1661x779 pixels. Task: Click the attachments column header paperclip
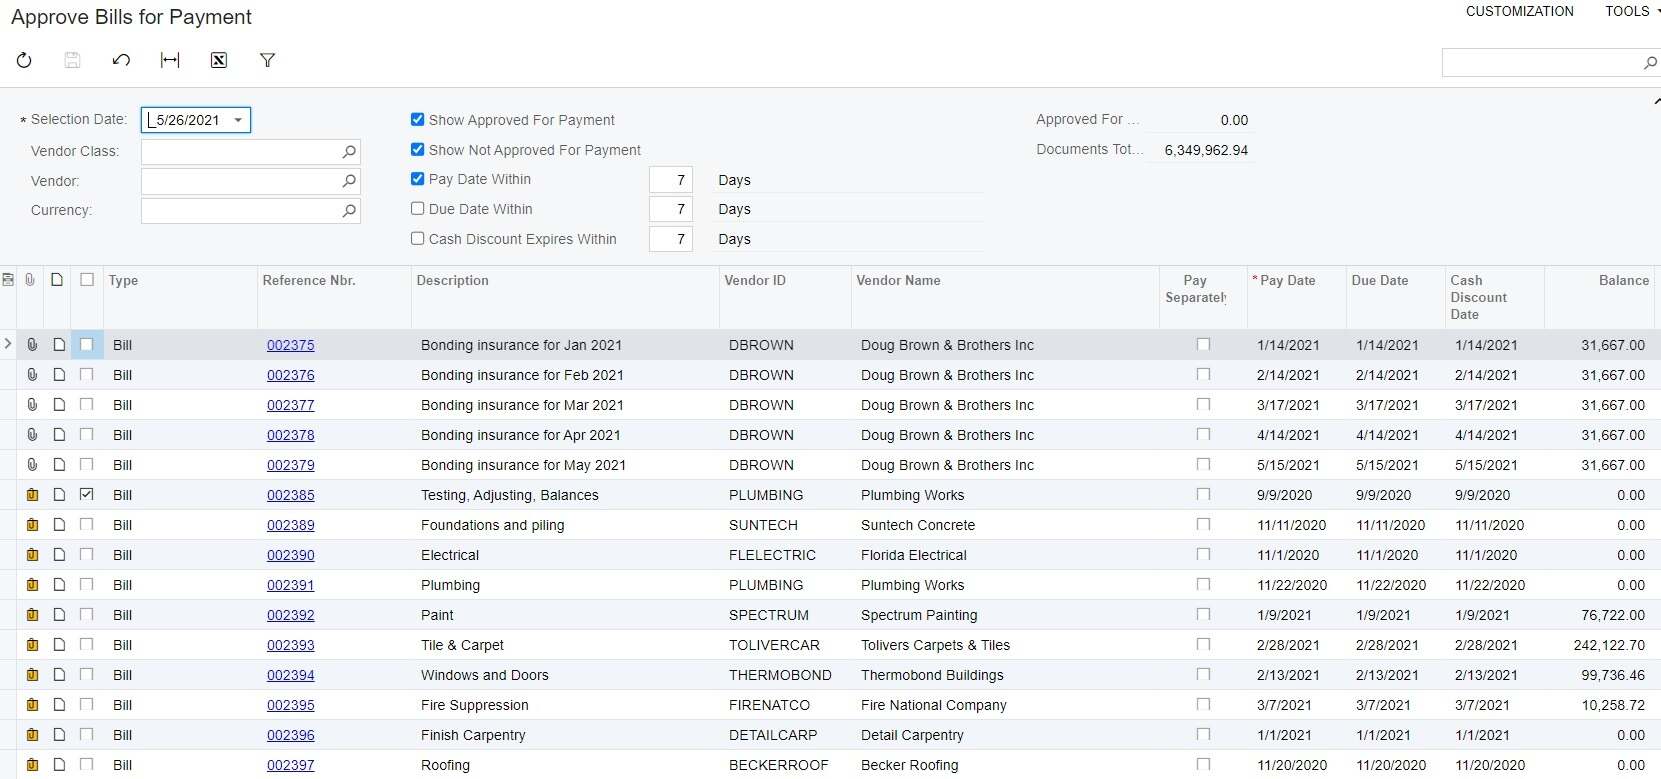tap(30, 280)
